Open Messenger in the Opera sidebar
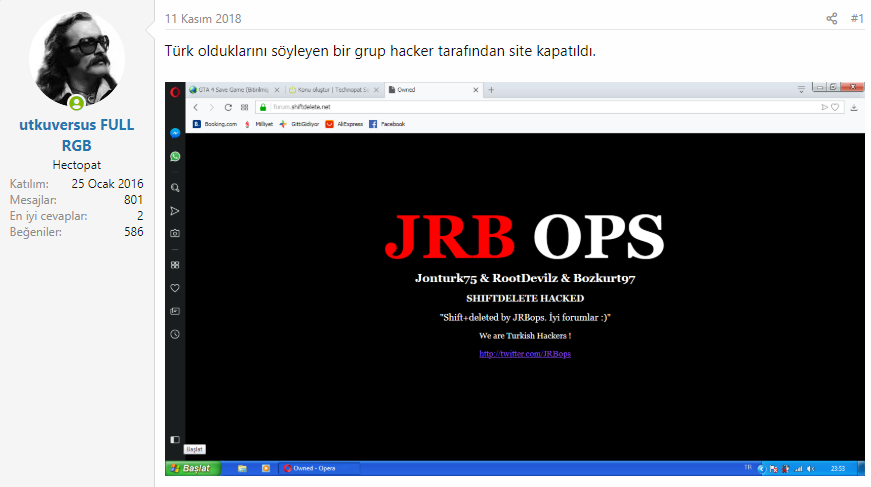 pyautogui.click(x=175, y=133)
